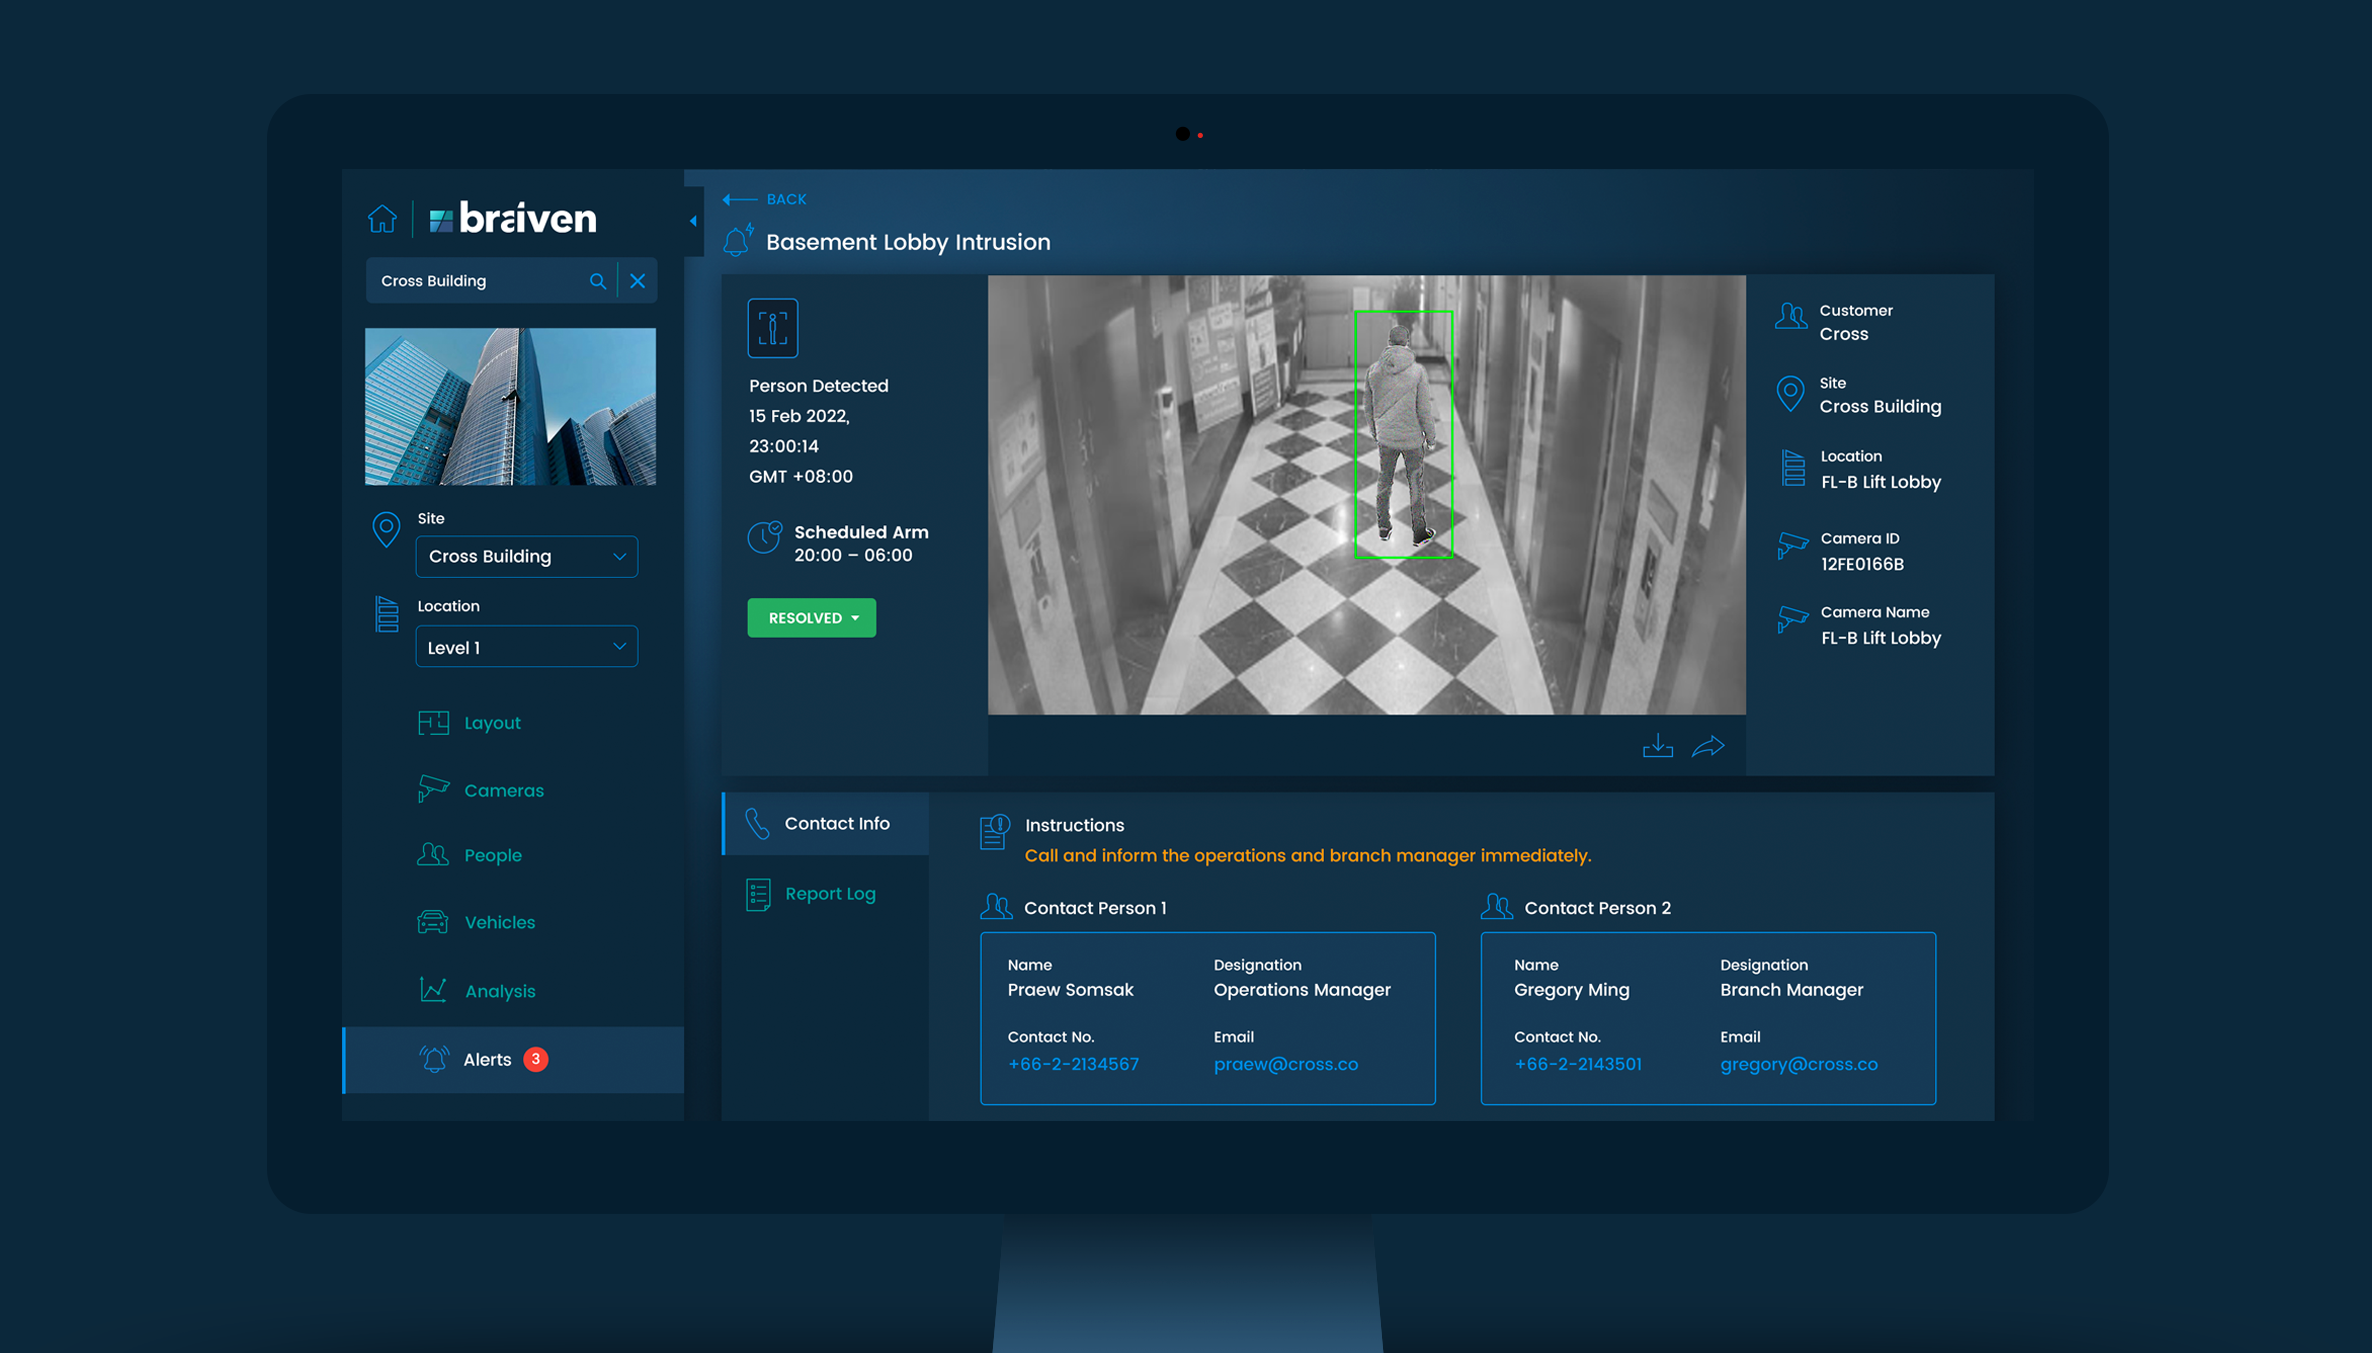Share the intrusion footage
This screenshot has height=1353, width=2372.
(x=1708, y=746)
